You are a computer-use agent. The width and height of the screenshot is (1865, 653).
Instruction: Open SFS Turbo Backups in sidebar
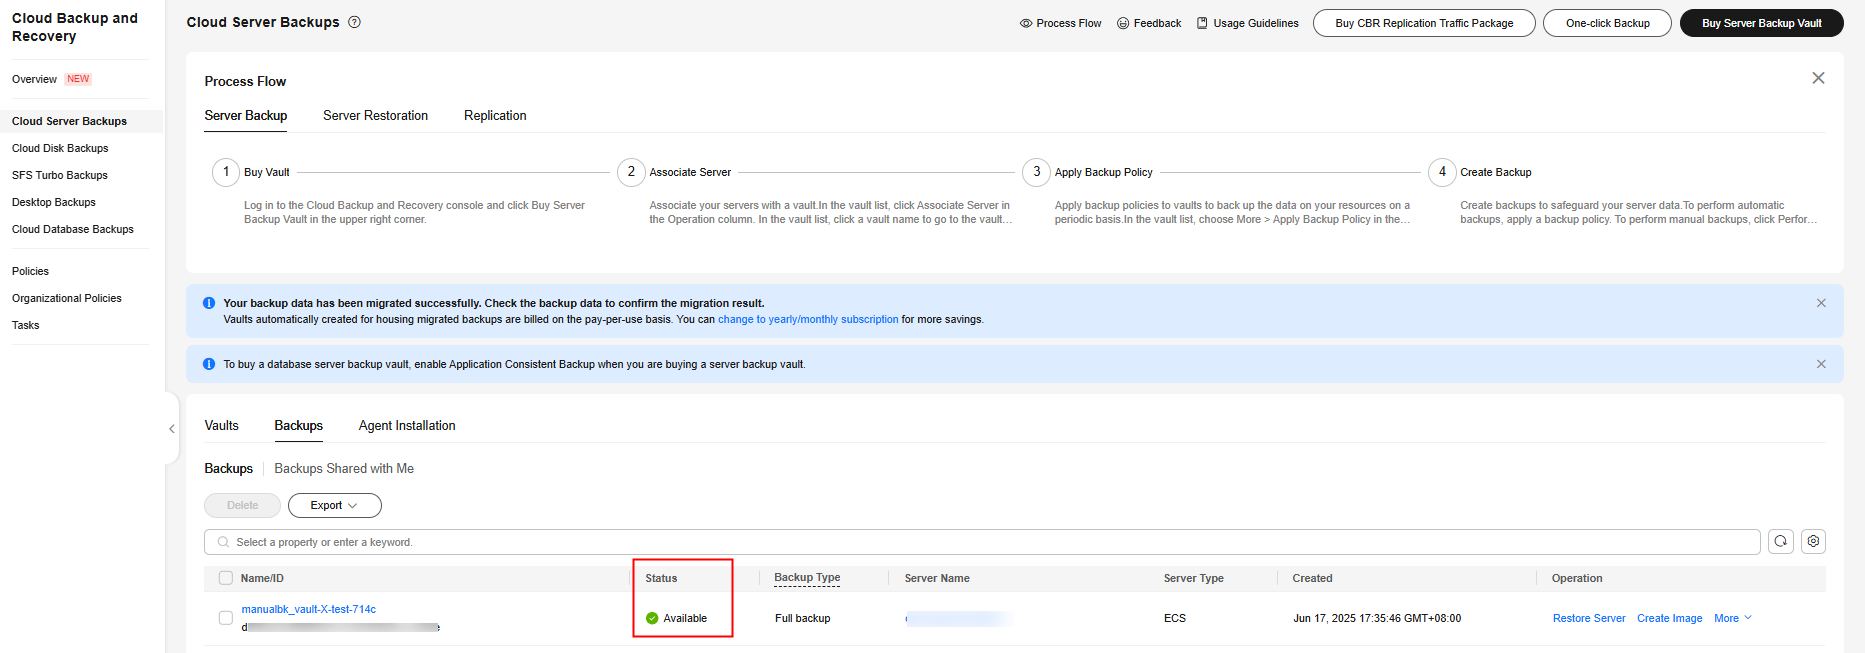[60, 175]
